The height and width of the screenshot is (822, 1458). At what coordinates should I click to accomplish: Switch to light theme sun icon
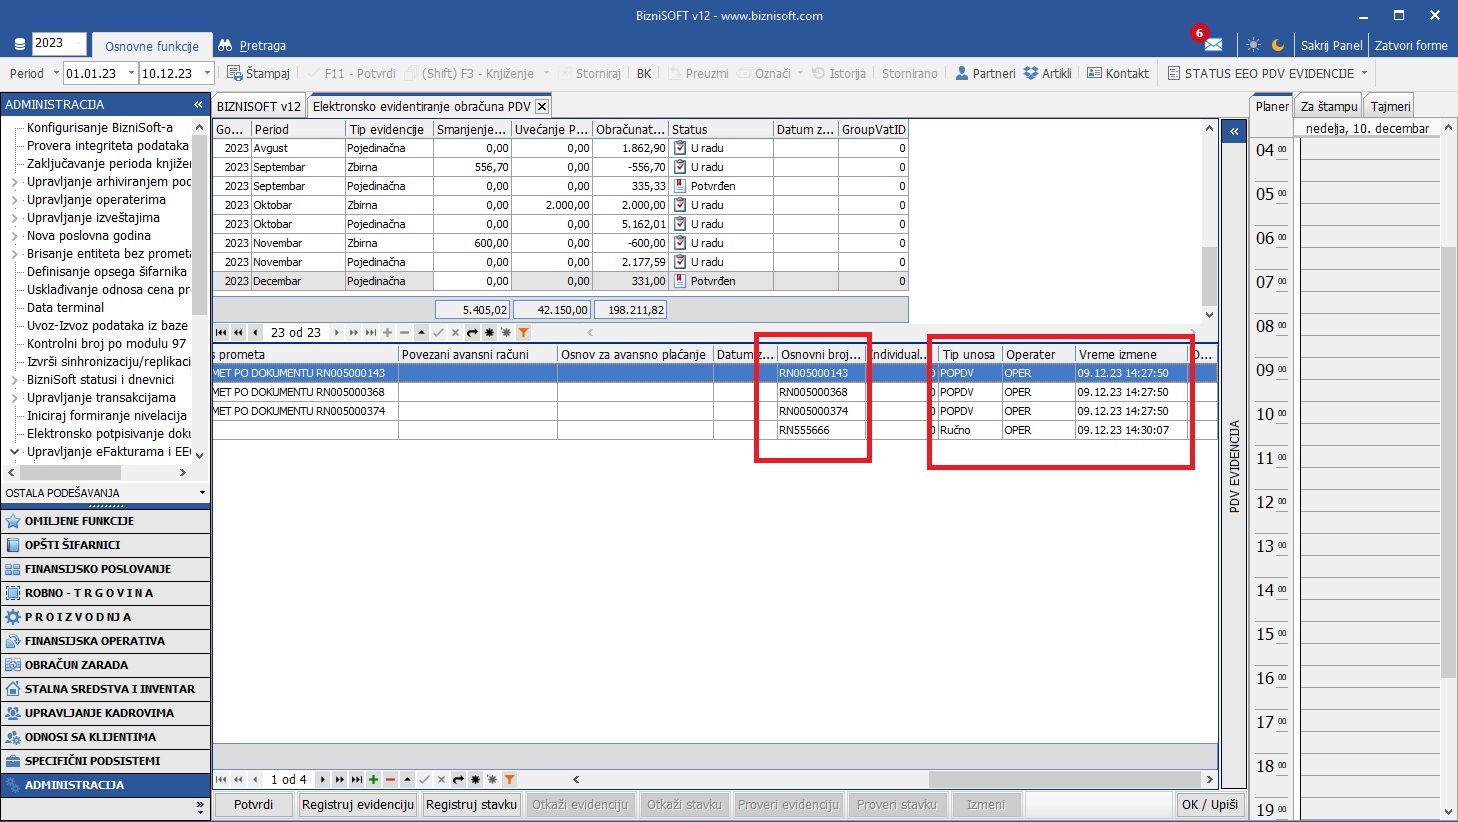(x=1253, y=45)
